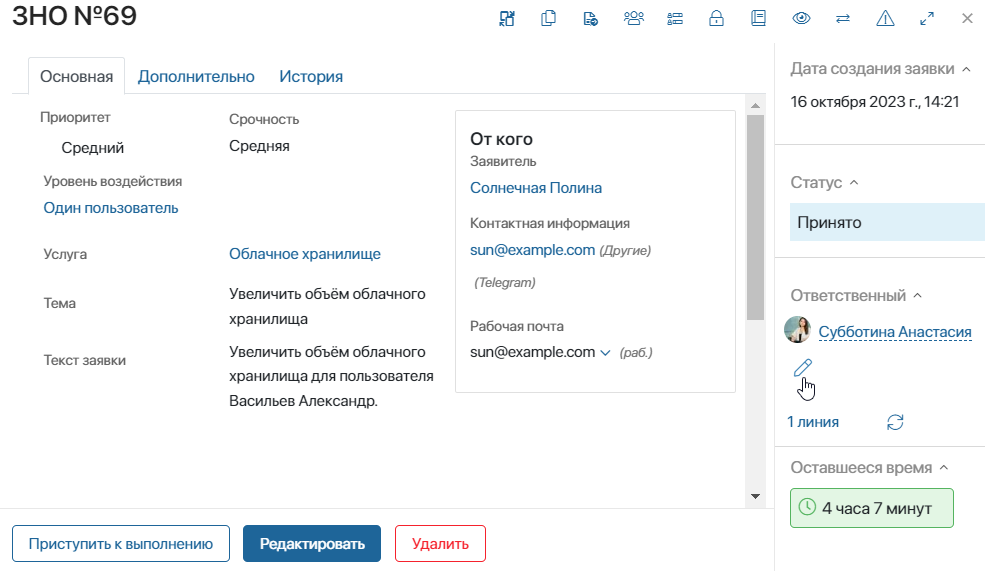Click the padlock icon
This screenshot has width=989, height=572.
point(717,18)
